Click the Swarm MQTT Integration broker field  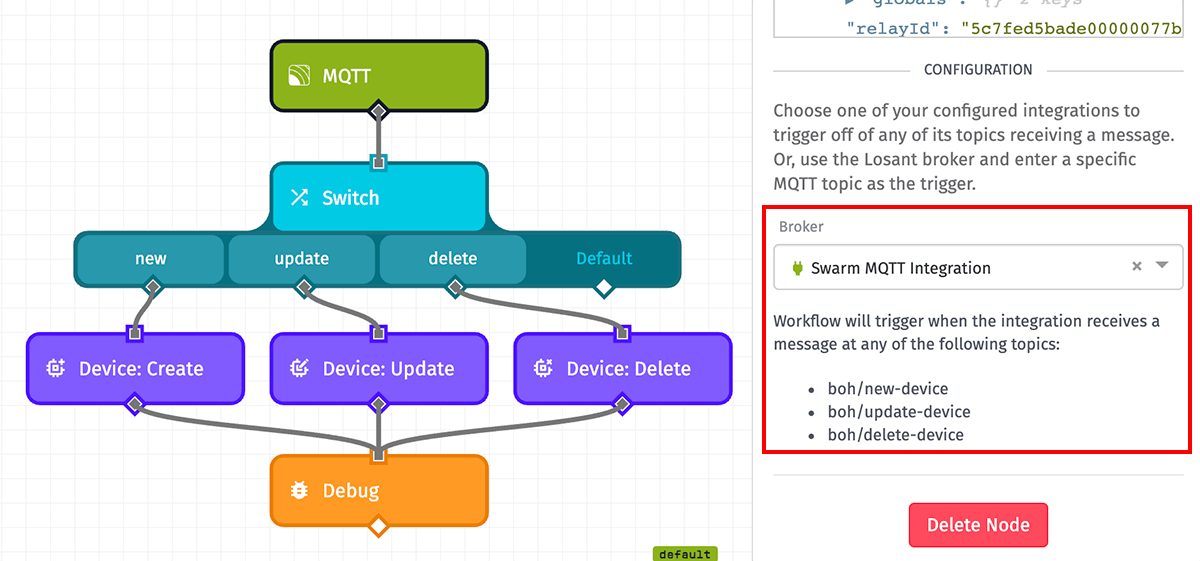[x=978, y=267]
